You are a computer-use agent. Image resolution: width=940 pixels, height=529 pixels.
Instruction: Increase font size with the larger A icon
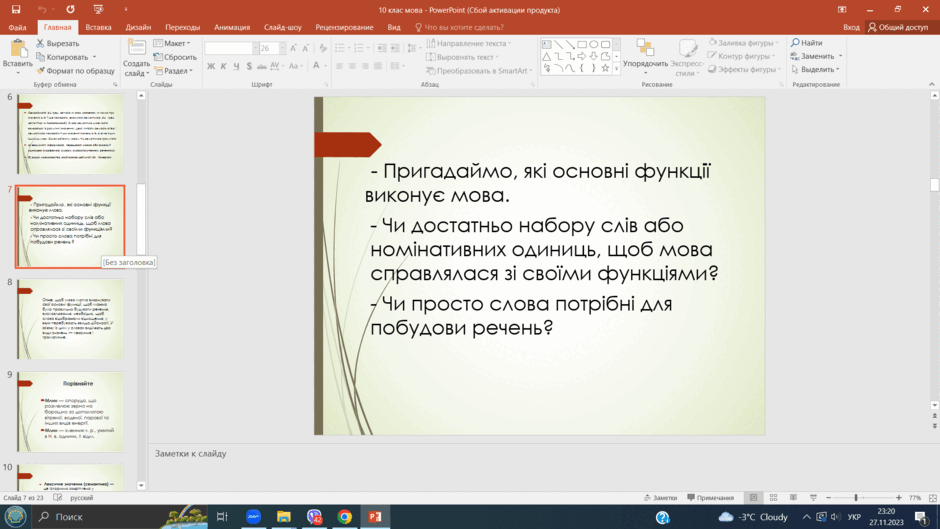coord(293,48)
